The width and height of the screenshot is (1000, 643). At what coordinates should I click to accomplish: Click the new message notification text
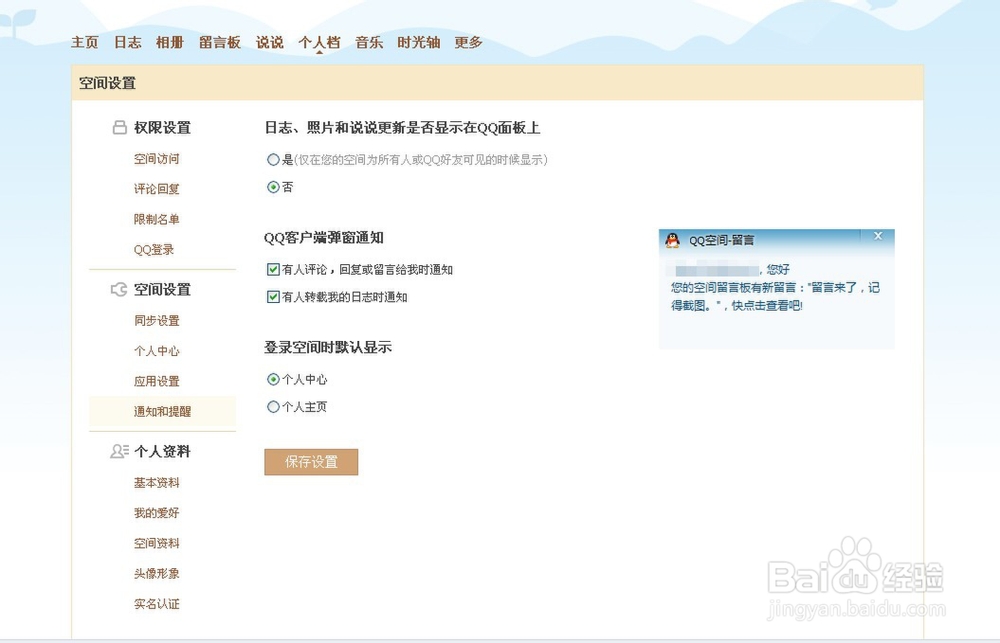pos(774,296)
